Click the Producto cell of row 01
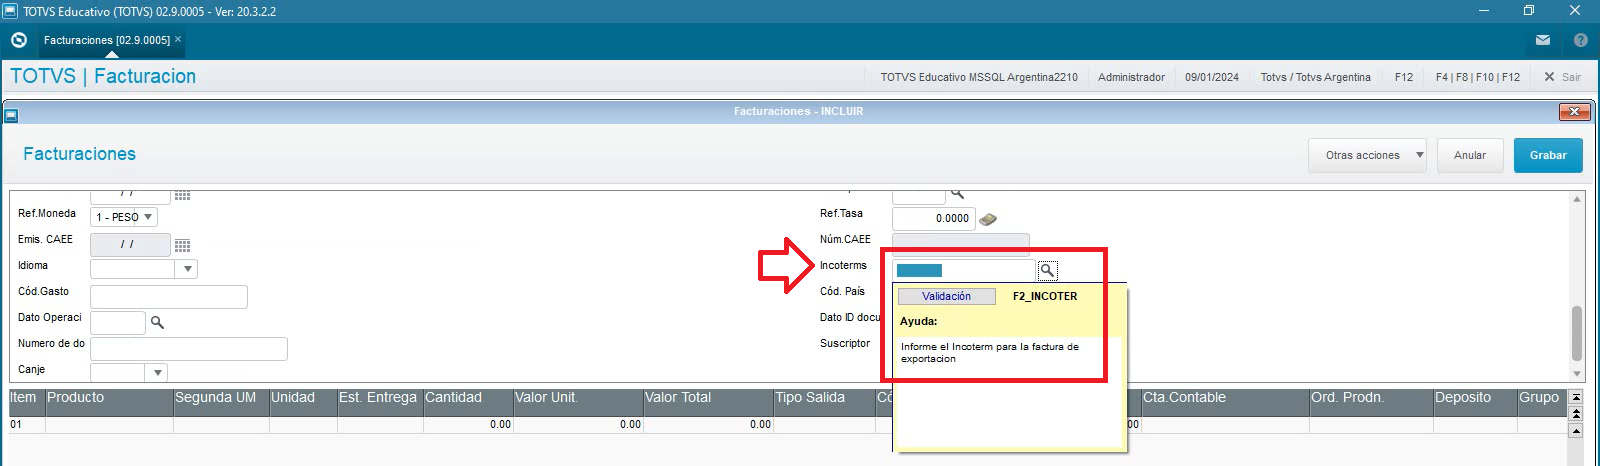Viewport: 1600px width, 466px height. point(109,424)
